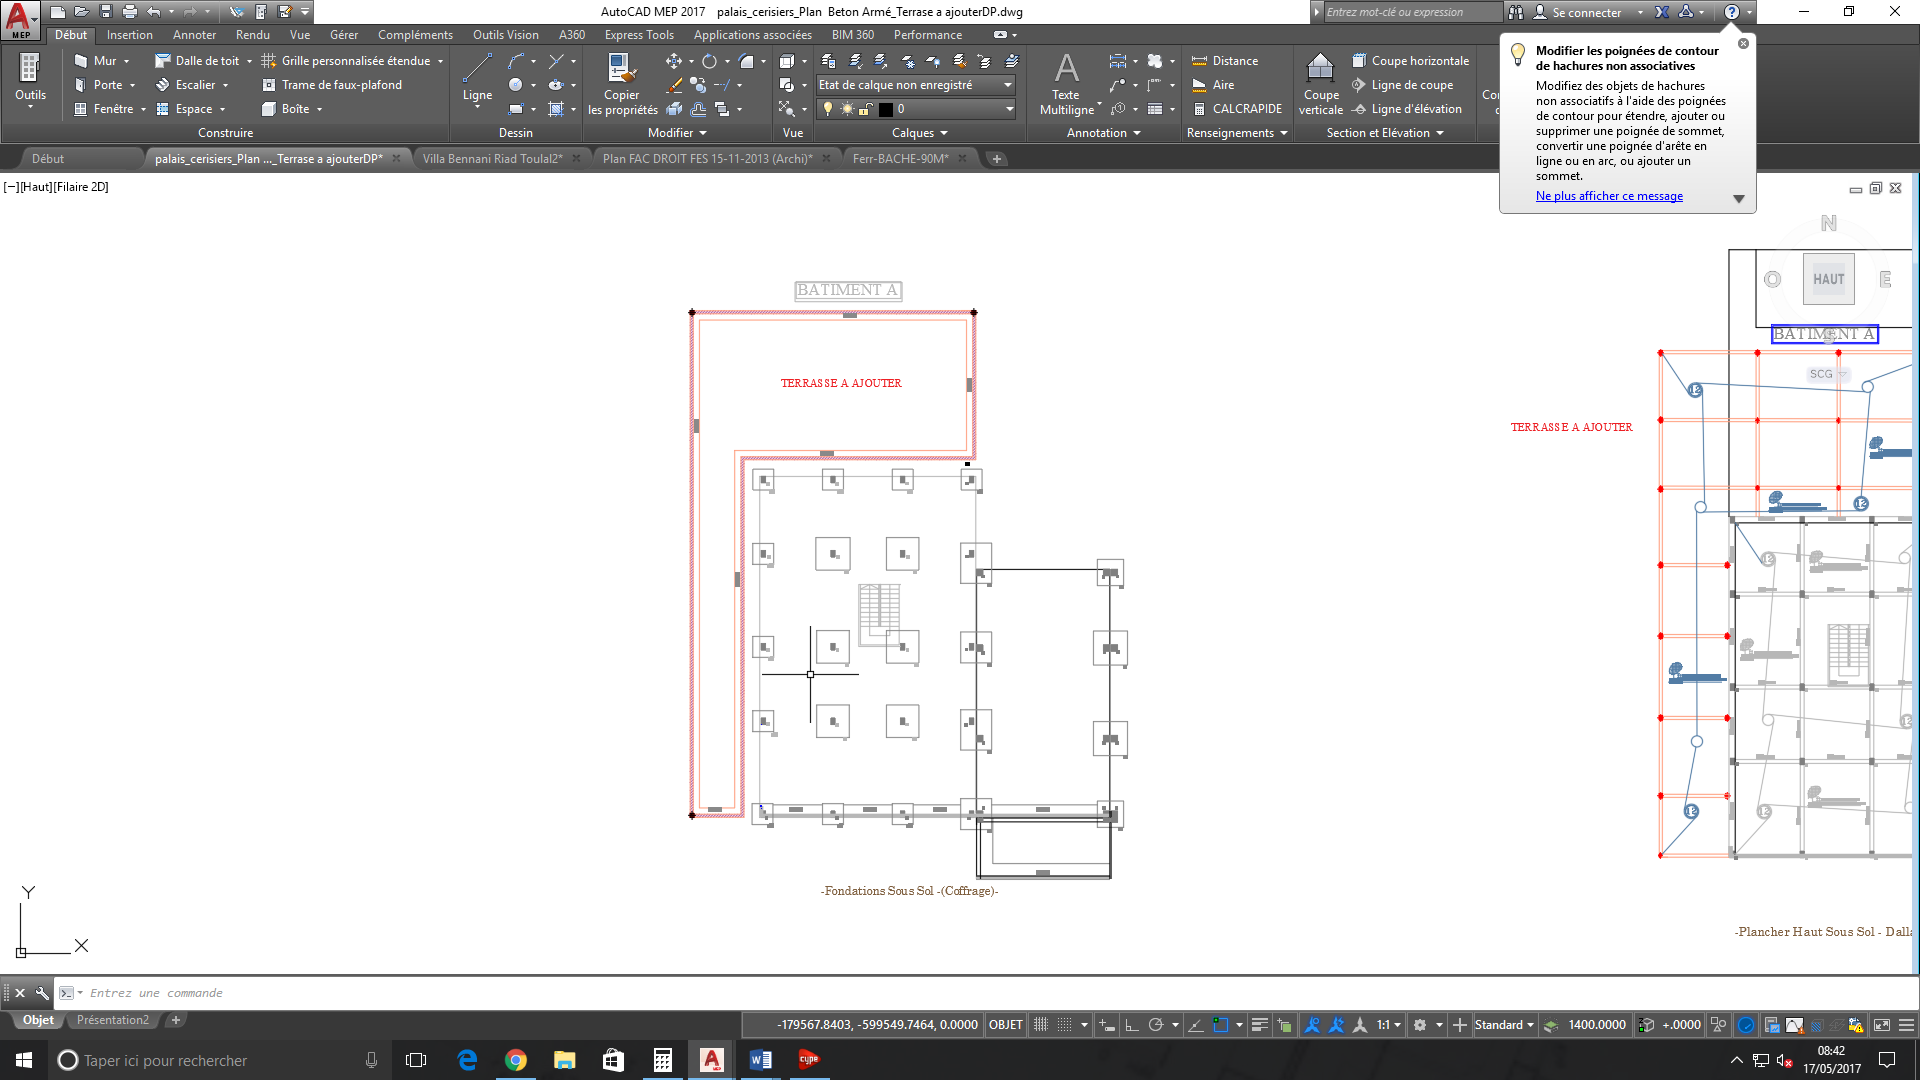This screenshot has width=1920, height=1080.
Task: Toggle lineweight display in status bar
Action: tap(1260, 1025)
